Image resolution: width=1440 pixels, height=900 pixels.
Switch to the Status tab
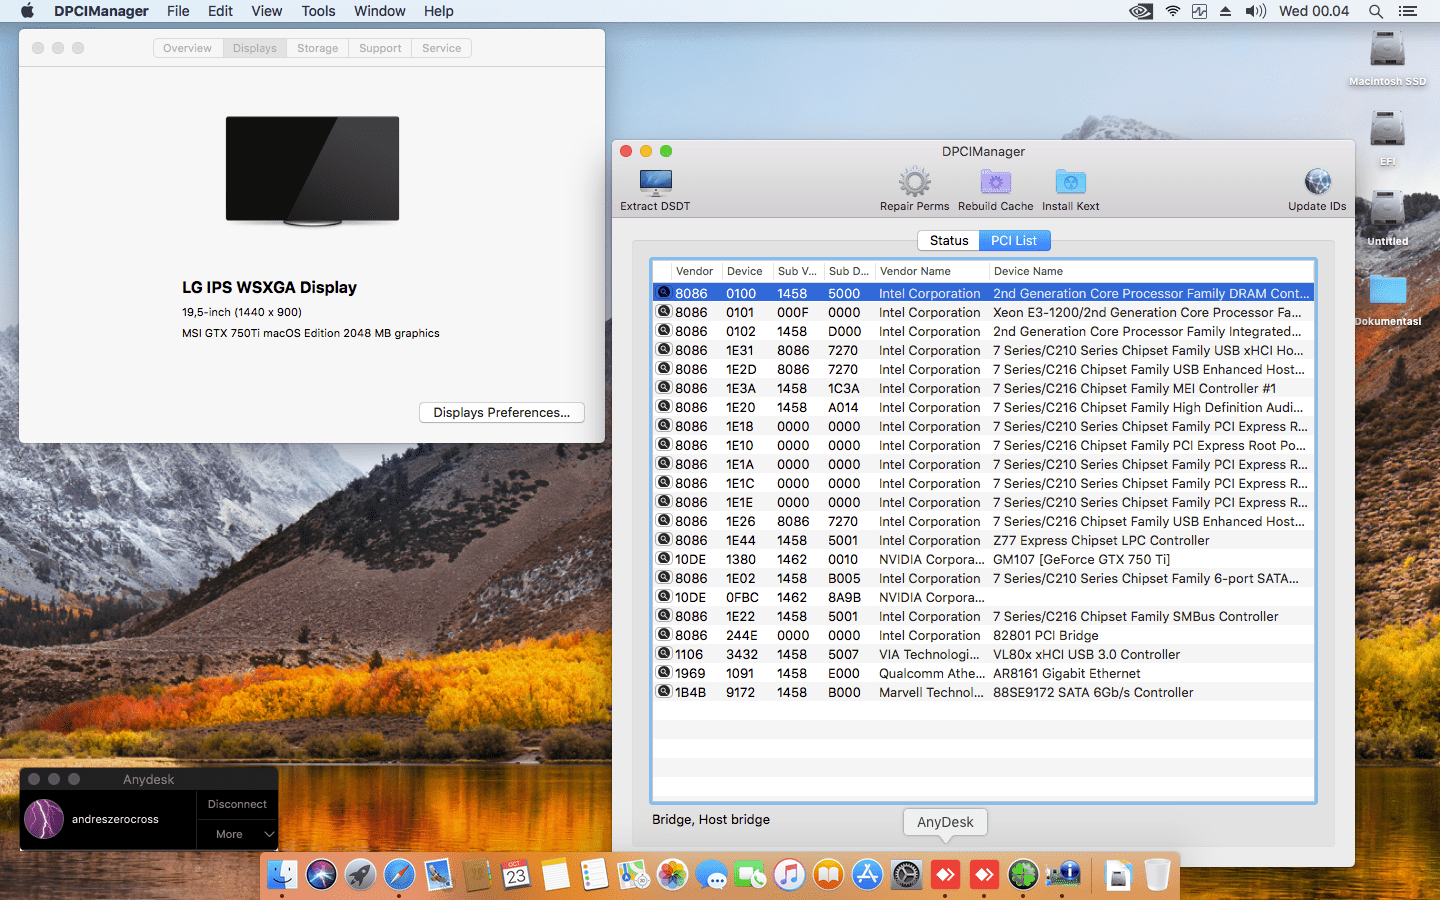(948, 241)
